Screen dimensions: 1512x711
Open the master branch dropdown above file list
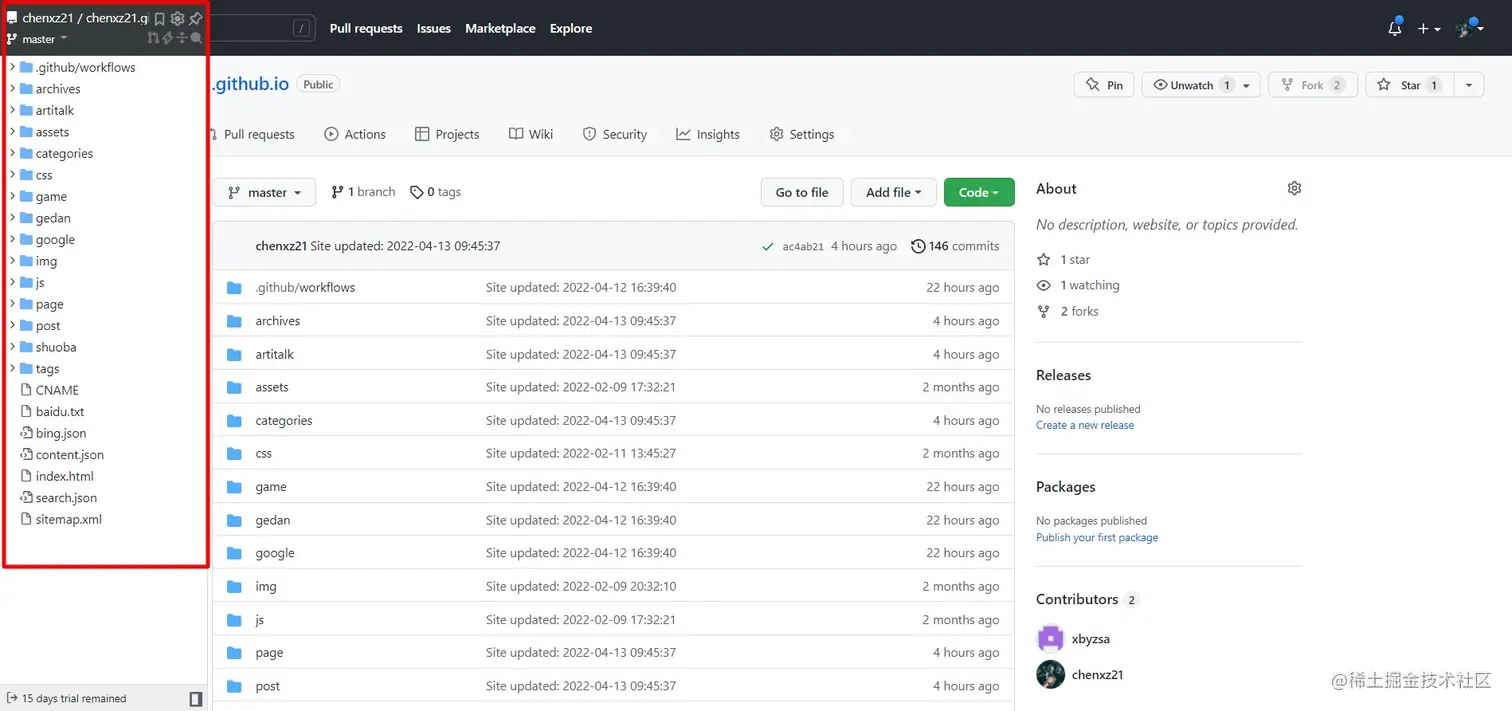click(x=264, y=192)
